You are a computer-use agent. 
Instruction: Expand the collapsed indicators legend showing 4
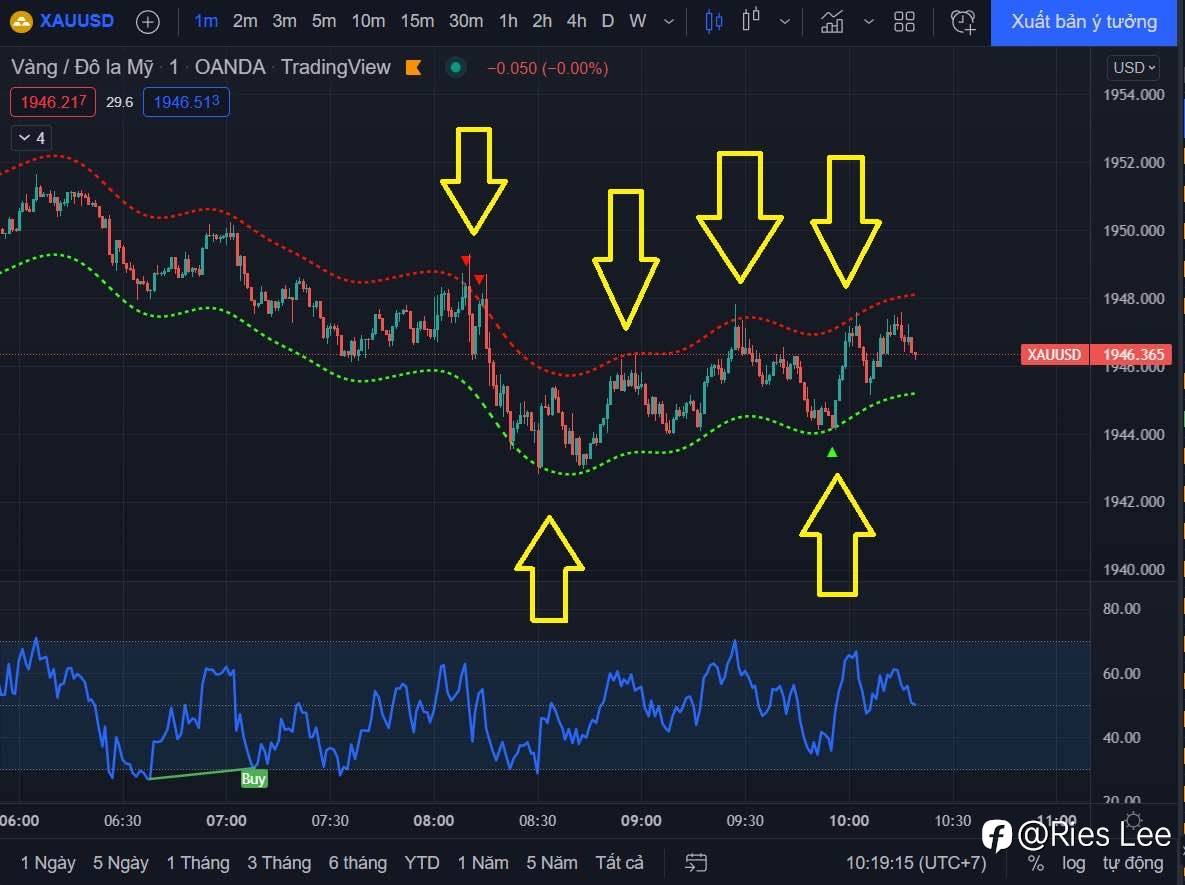[32, 138]
